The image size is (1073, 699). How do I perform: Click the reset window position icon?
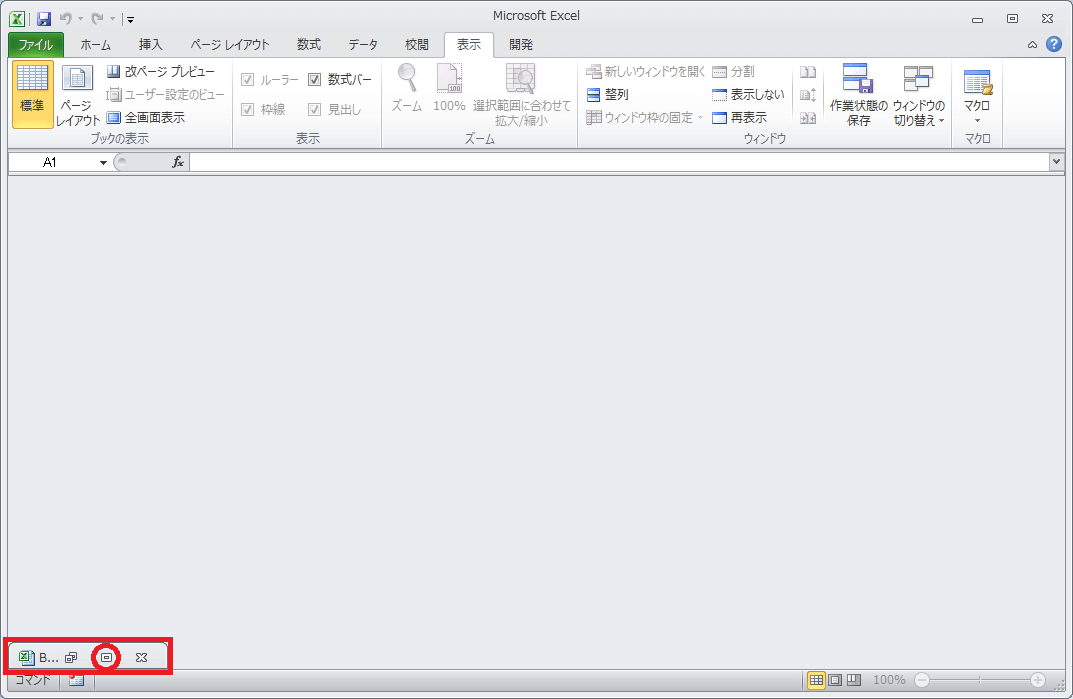[x=808, y=118]
